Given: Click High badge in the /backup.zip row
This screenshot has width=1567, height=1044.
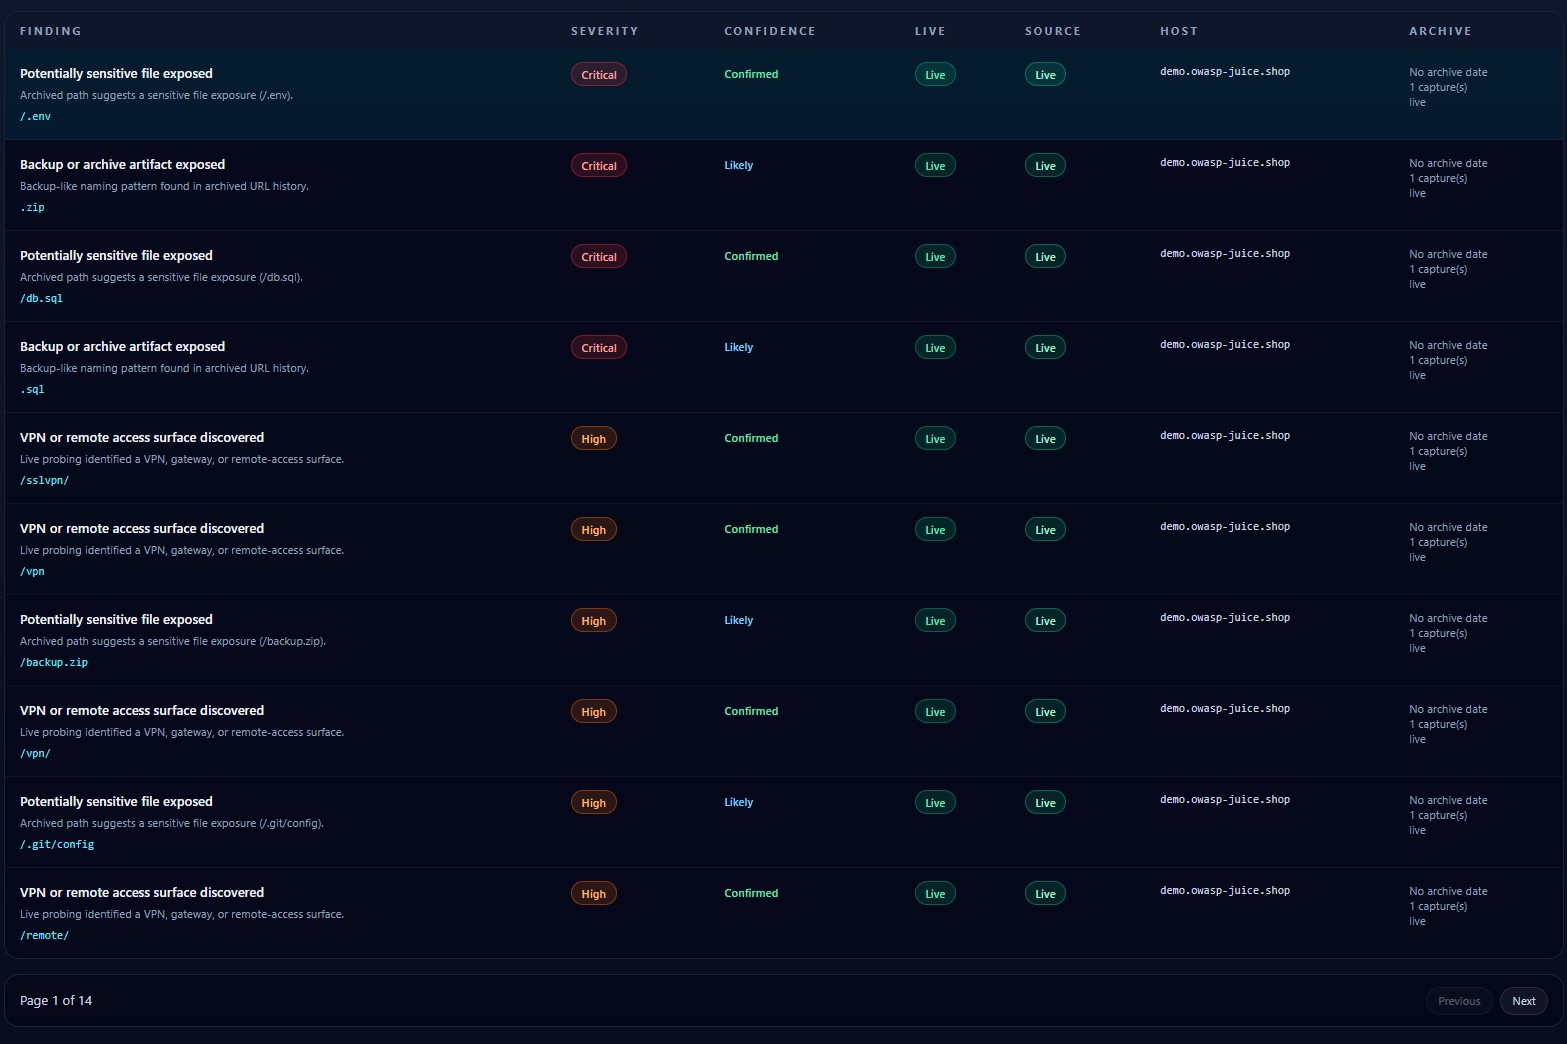Looking at the screenshot, I should pos(594,621).
